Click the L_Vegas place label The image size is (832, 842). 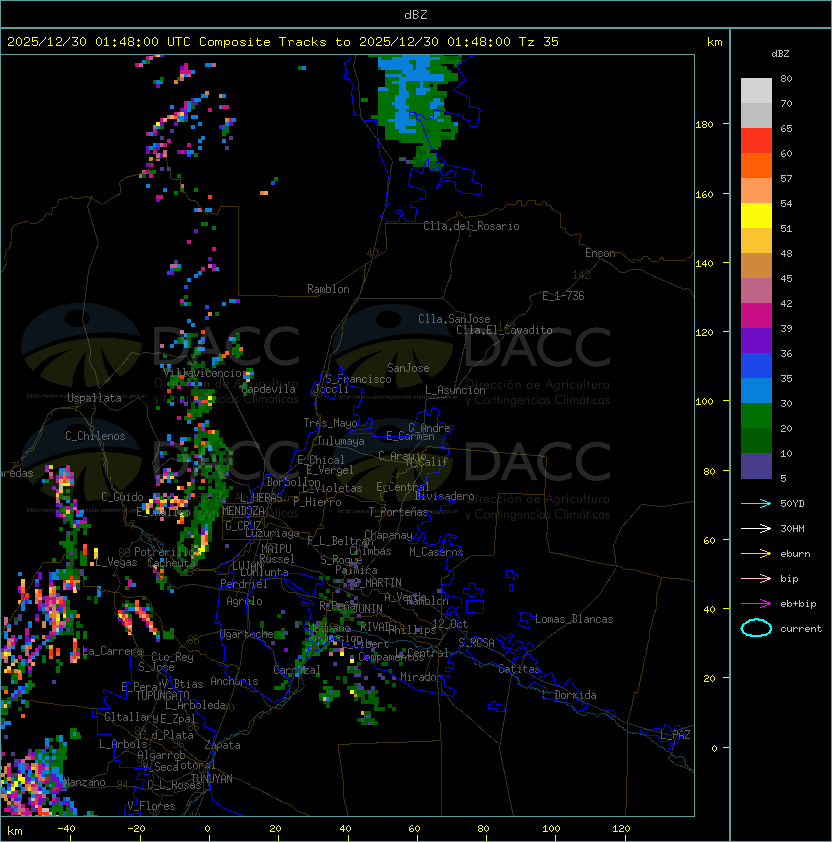pos(116,562)
